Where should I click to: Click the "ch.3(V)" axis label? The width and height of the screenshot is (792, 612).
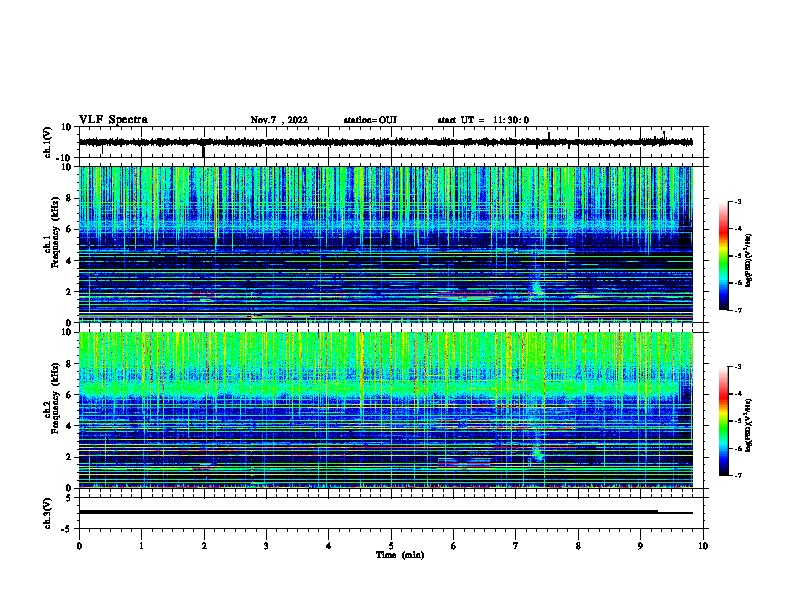[x=48, y=513]
